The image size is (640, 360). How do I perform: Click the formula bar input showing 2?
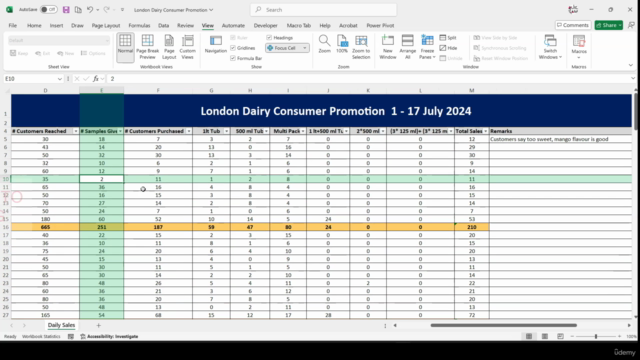(367, 78)
